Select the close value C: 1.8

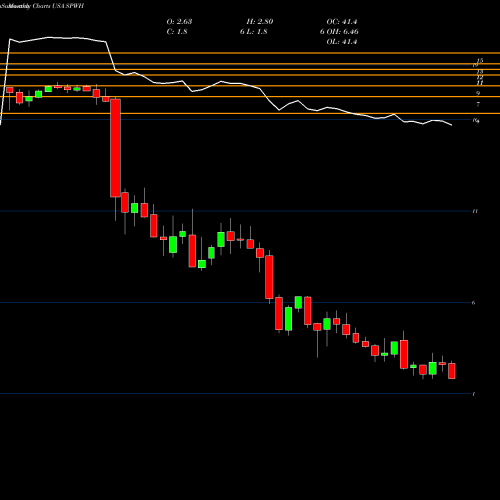click(x=177, y=32)
